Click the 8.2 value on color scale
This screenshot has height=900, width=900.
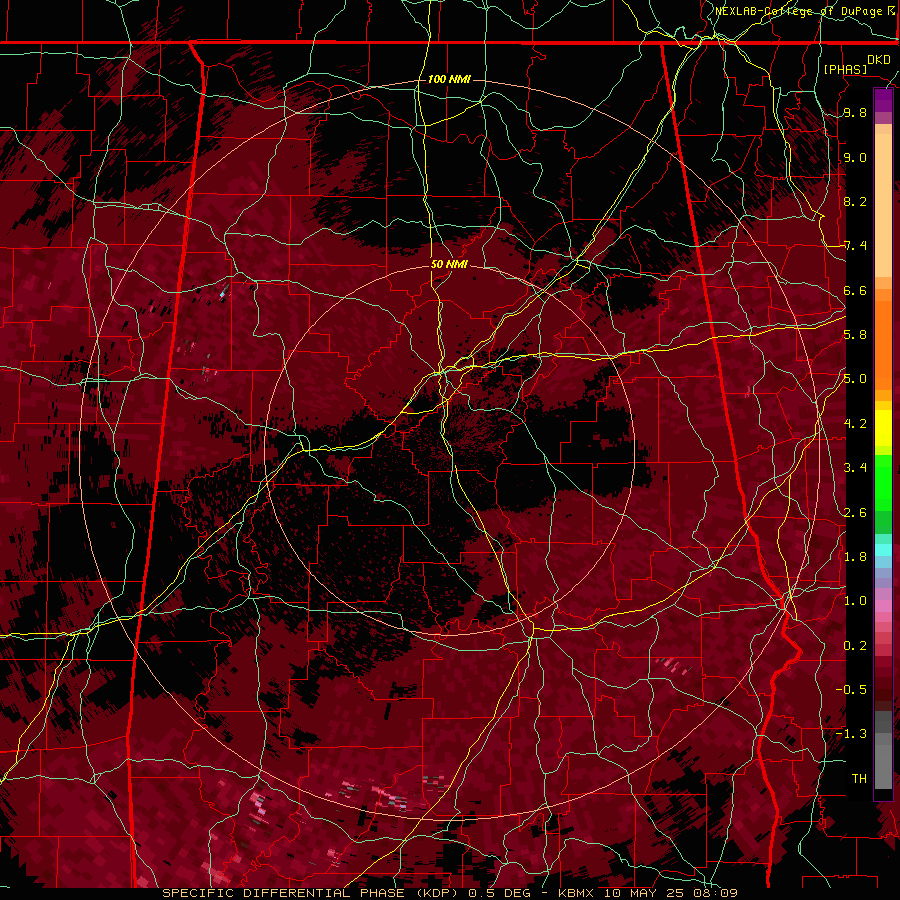(x=855, y=201)
